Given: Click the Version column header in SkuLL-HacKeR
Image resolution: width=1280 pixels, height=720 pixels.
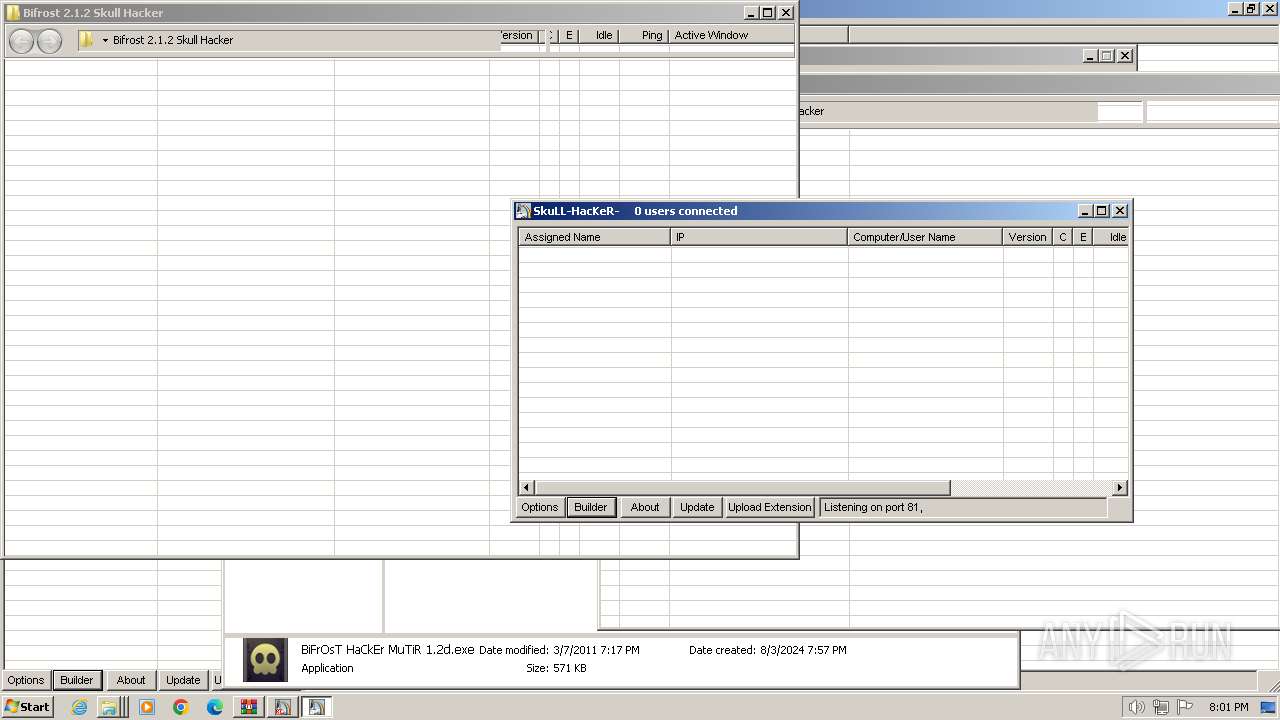Looking at the screenshot, I should coord(1027,237).
